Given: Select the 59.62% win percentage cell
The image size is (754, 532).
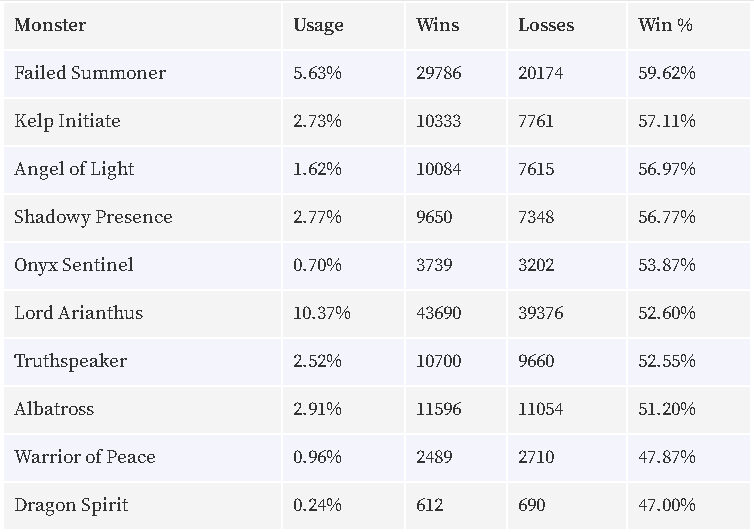Looking at the screenshot, I should point(666,73).
